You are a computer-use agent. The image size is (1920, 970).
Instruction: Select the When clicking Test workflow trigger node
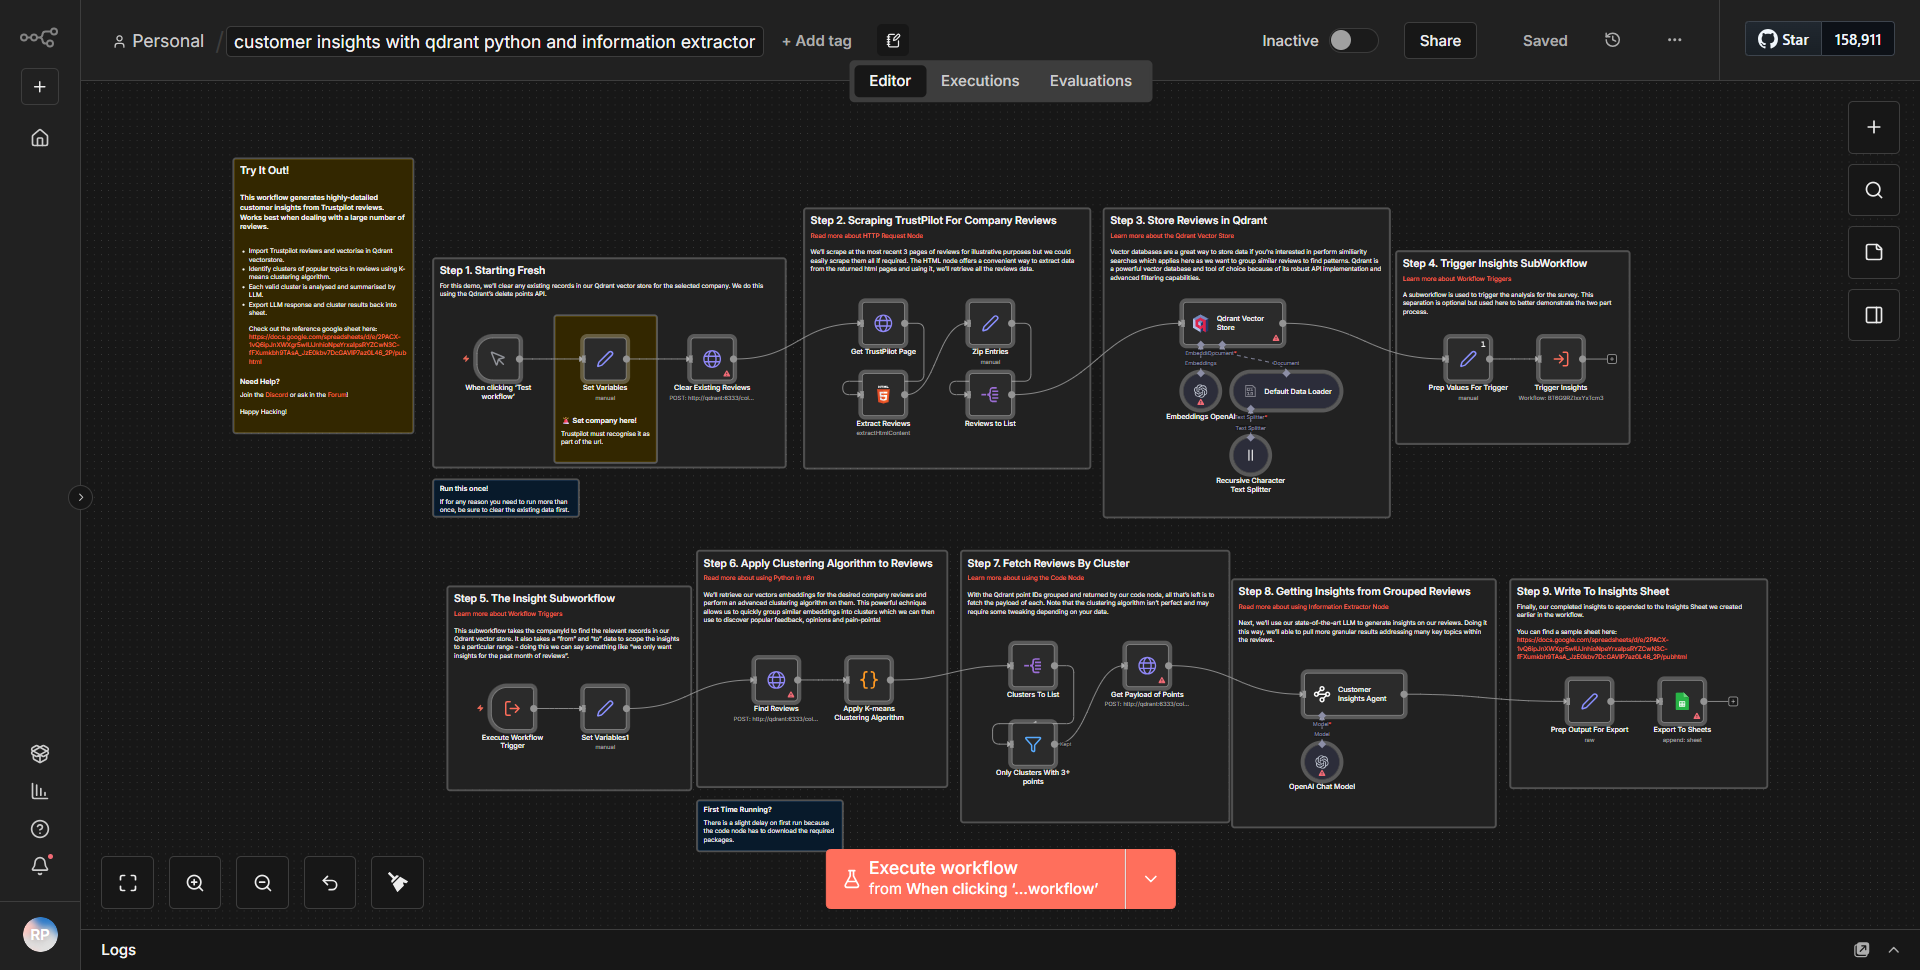click(x=498, y=359)
